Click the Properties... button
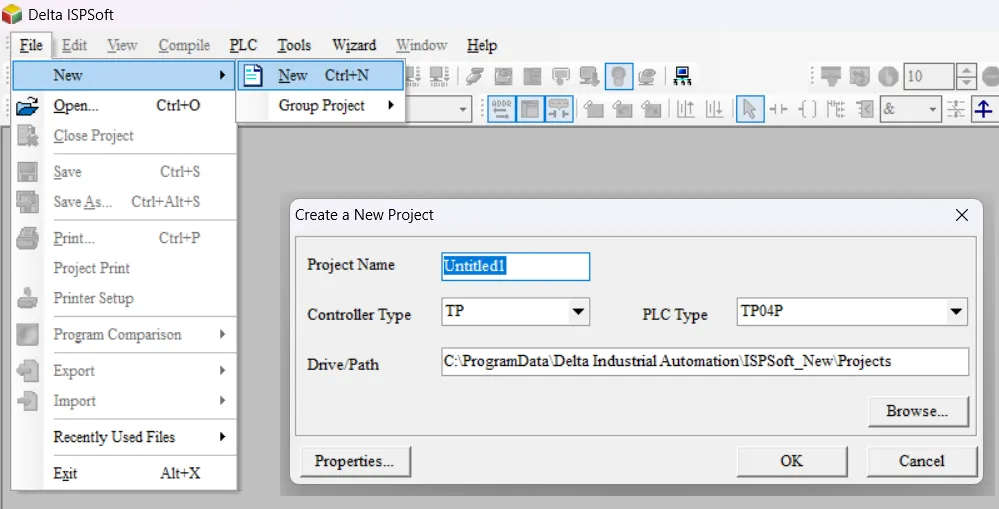This screenshot has height=509, width=999. point(354,461)
